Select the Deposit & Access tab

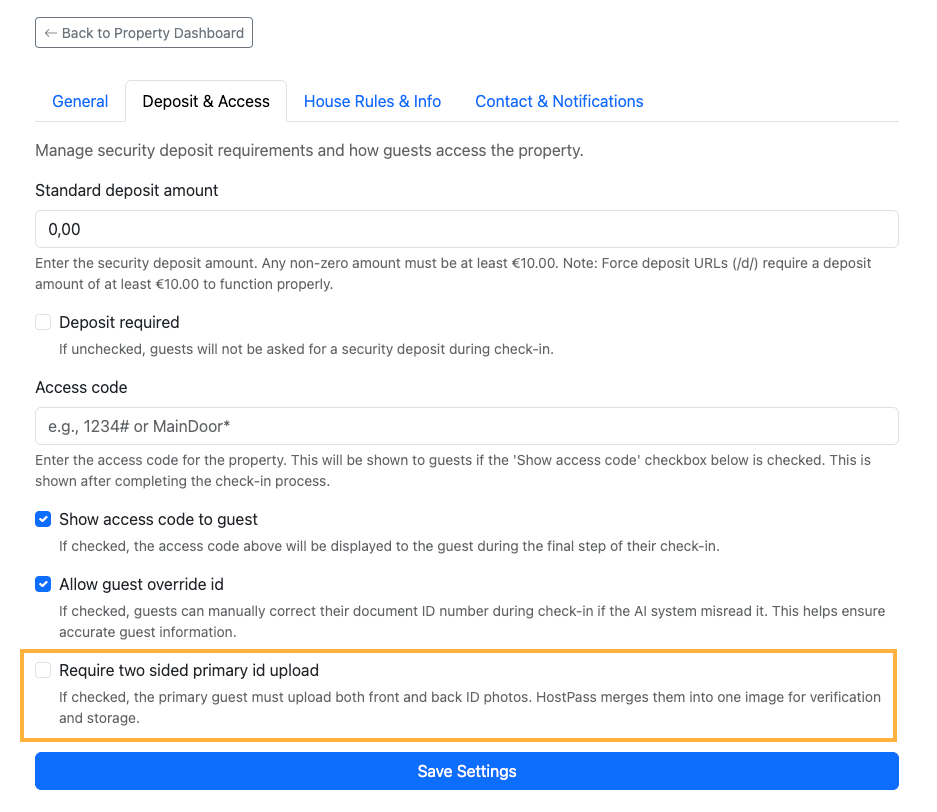pos(206,101)
